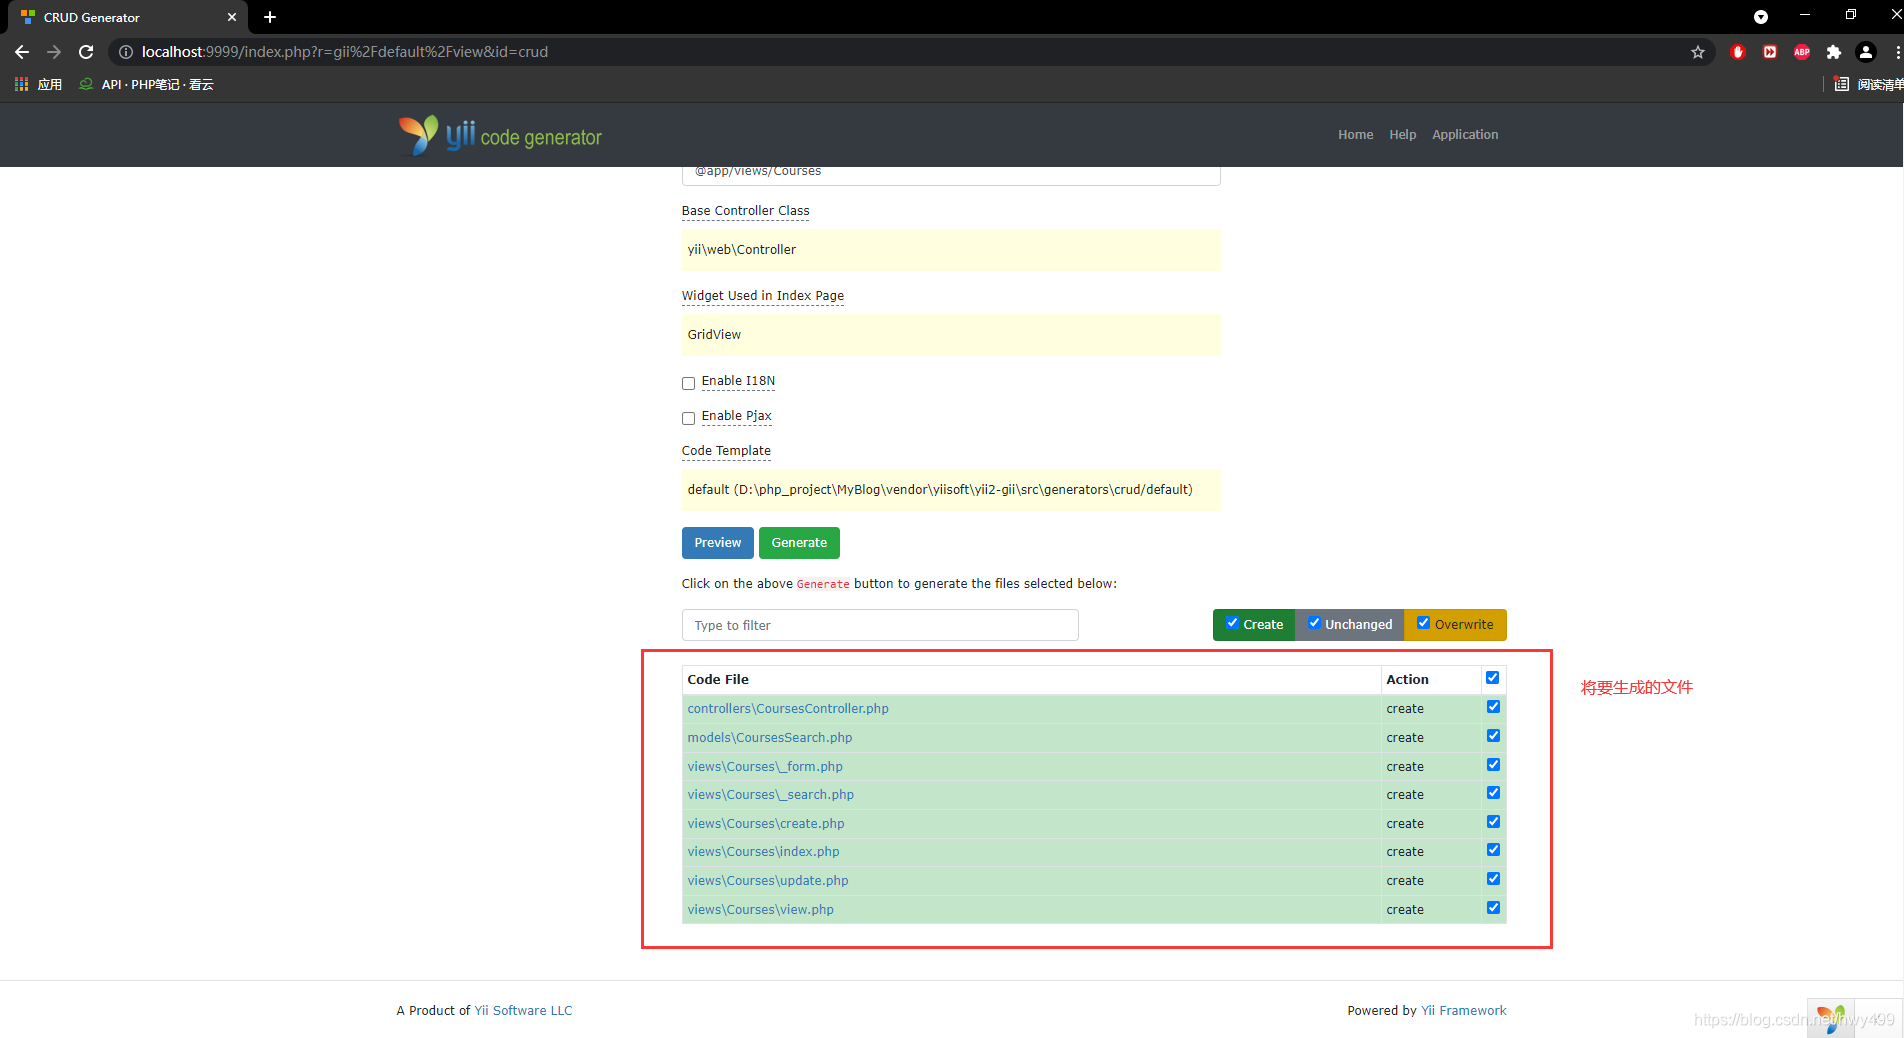1904x1038 pixels.
Task: Click the tab search dropdown icon
Action: 1761,17
